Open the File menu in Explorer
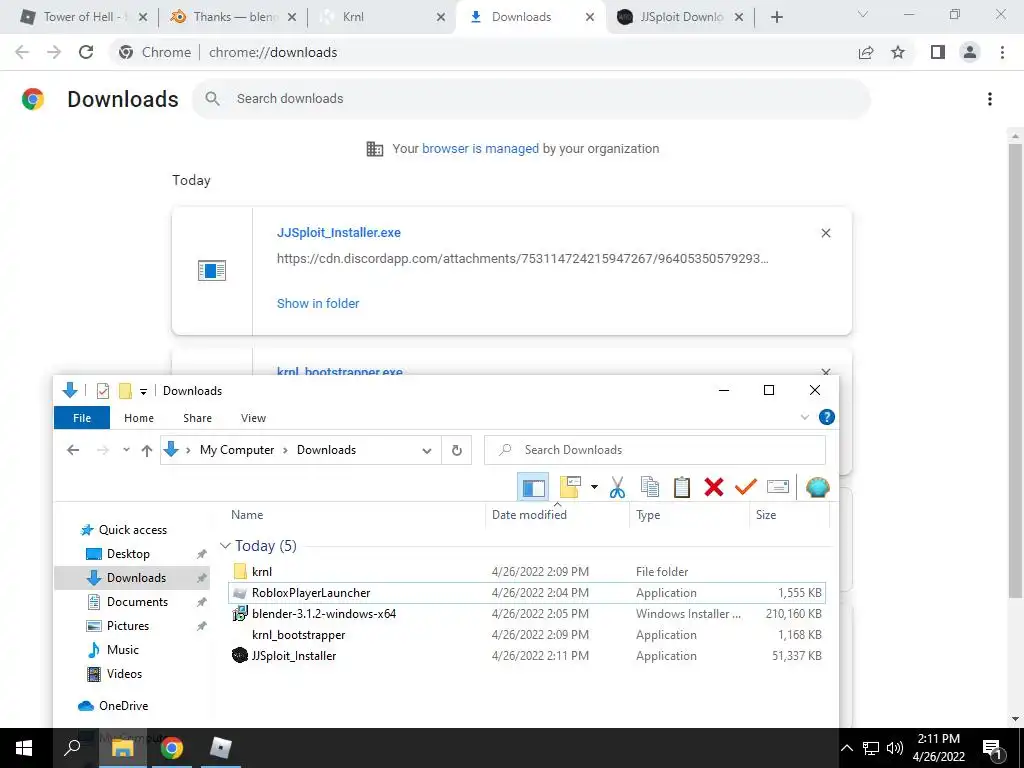Image resolution: width=1024 pixels, height=768 pixels. point(82,418)
